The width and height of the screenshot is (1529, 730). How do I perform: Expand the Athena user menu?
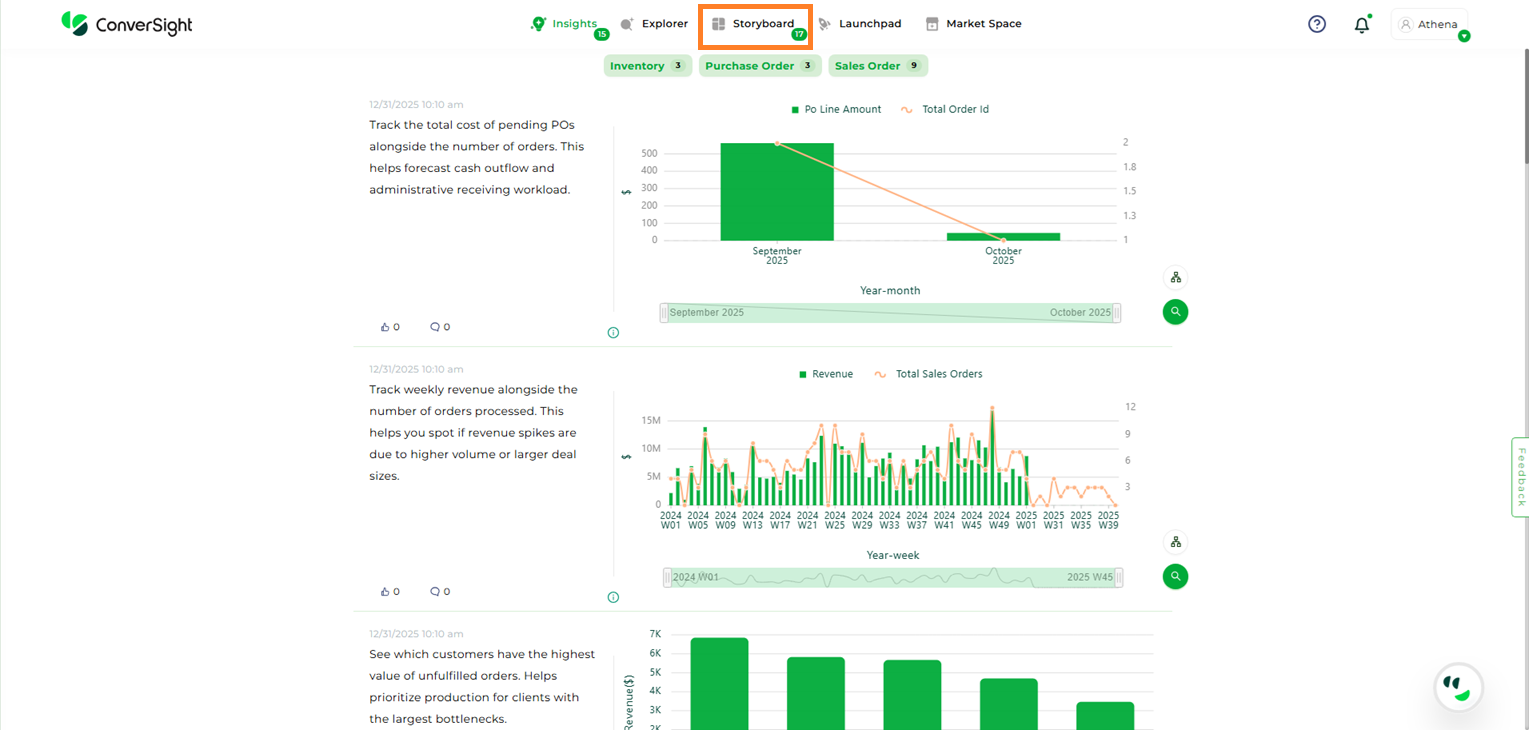coord(1429,25)
